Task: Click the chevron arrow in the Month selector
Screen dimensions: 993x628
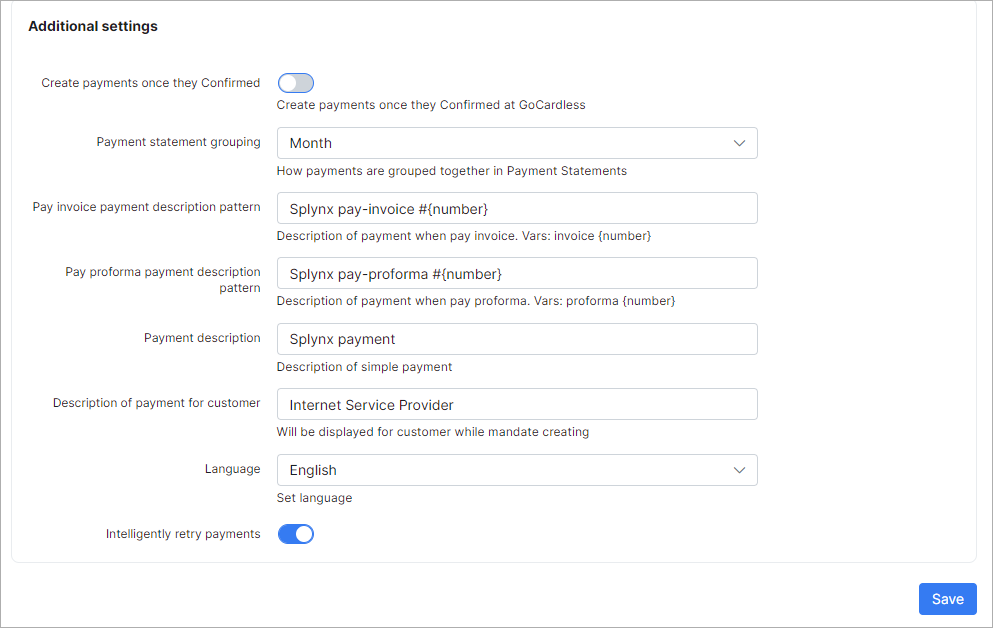Action: (x=739, y=143)
